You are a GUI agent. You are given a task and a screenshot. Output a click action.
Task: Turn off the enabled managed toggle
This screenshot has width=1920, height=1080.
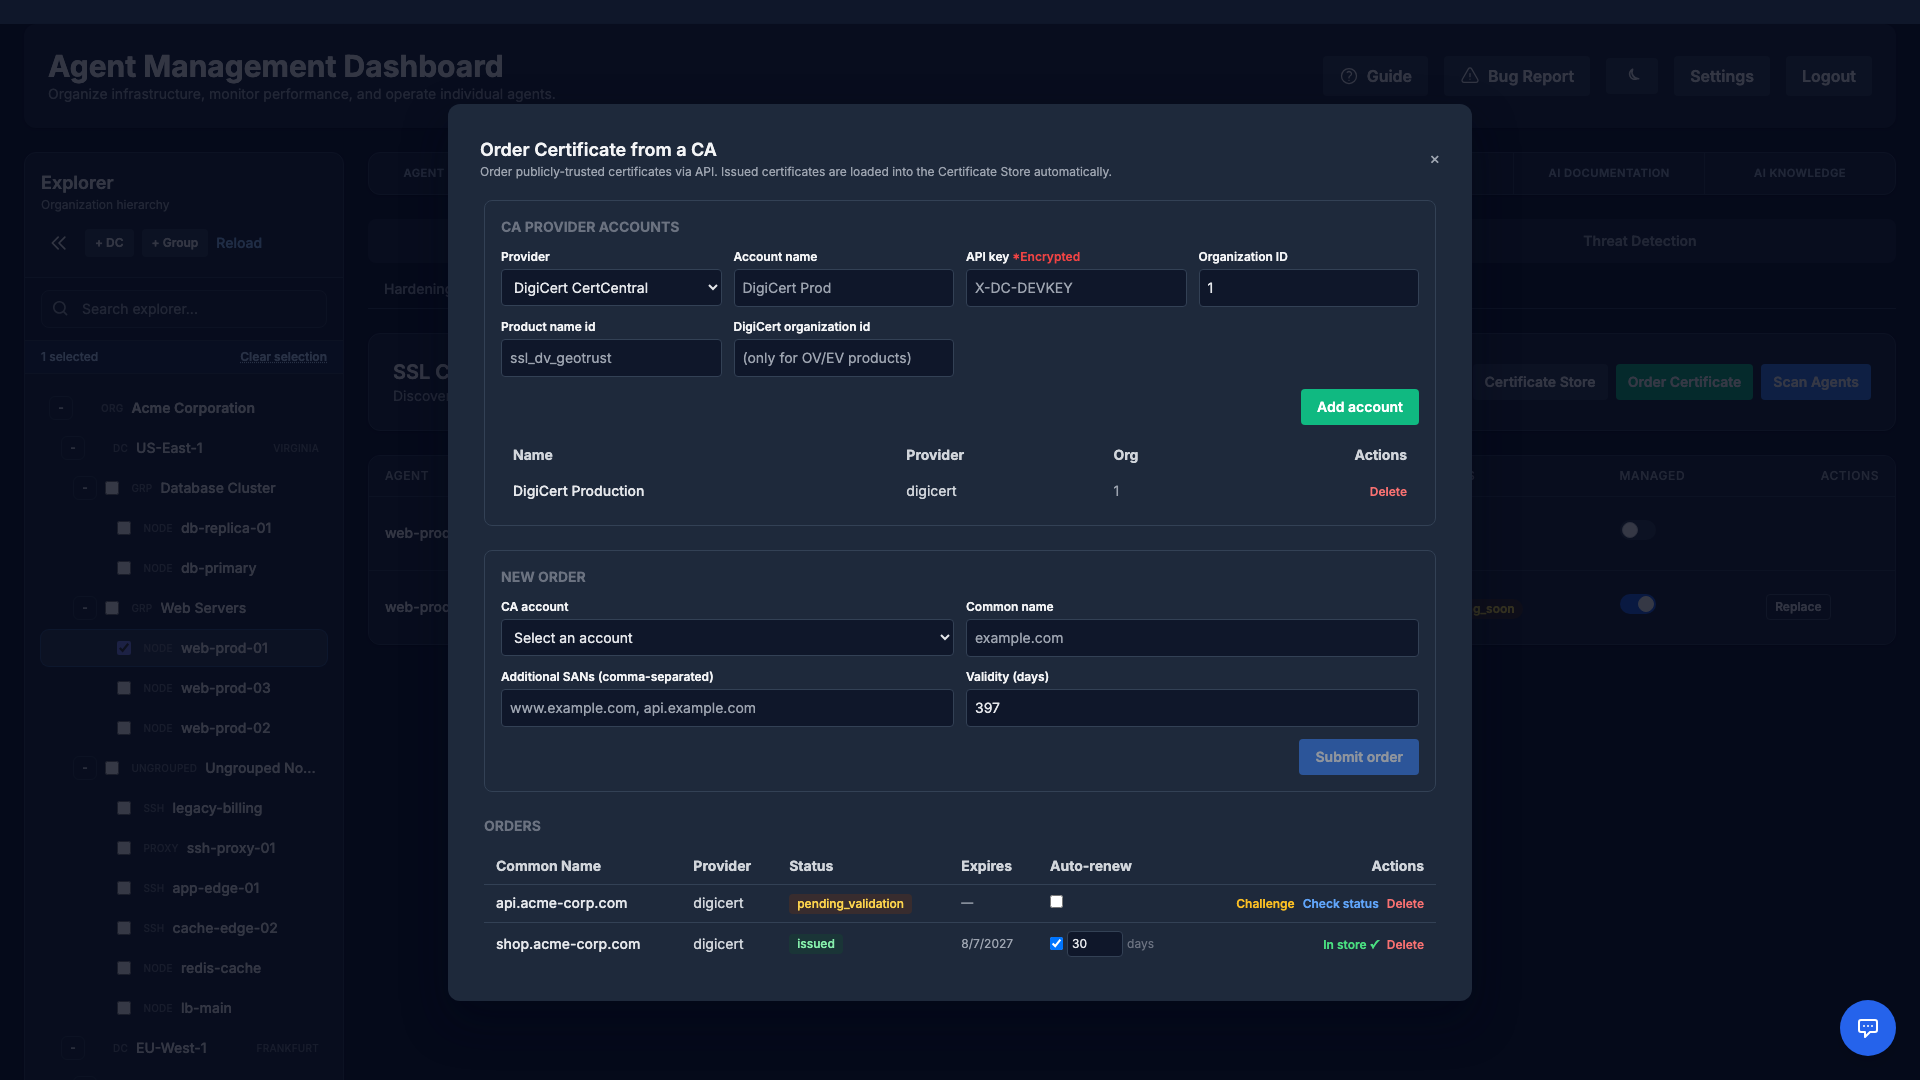click(1638, 604)
